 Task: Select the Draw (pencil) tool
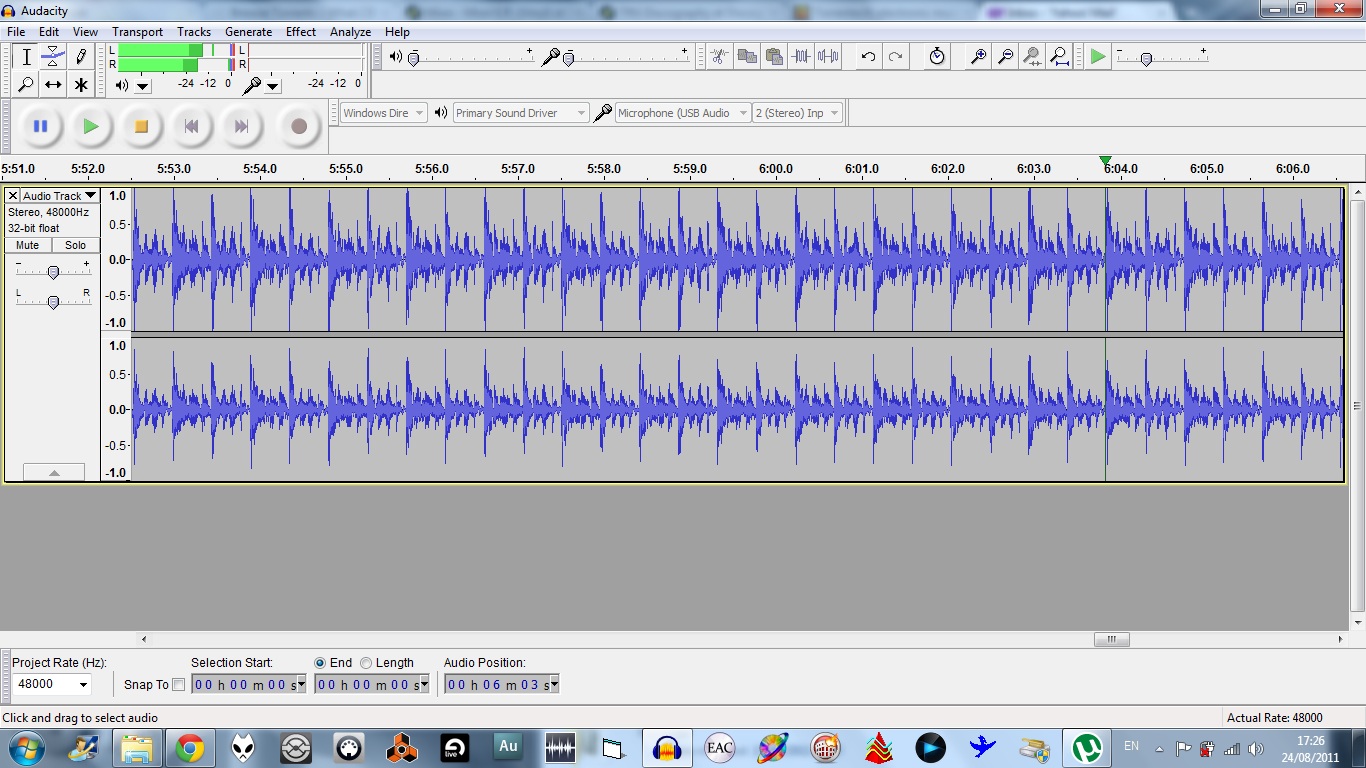tap(81, 57)
